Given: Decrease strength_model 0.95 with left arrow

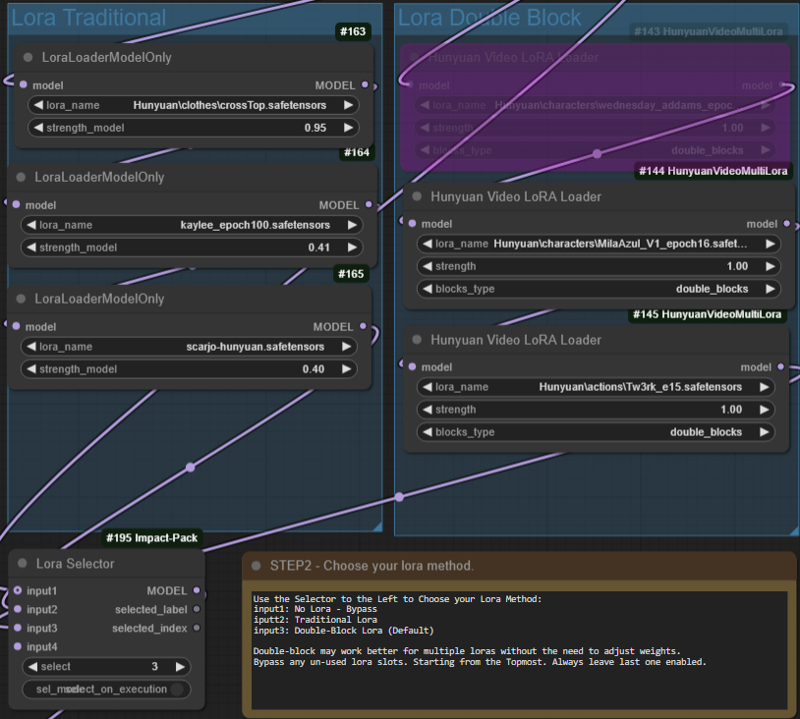Looking at the screenshot, I should point(38,128).
